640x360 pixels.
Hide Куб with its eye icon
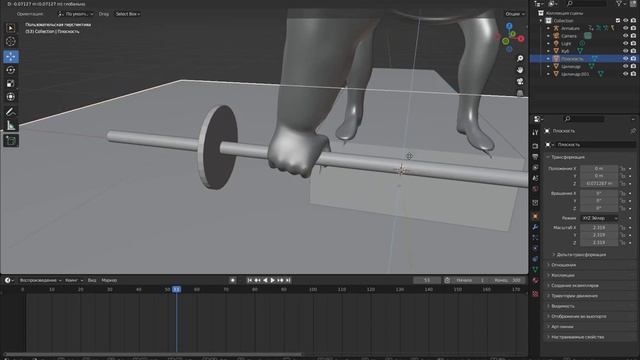click(x=625, y=51)
